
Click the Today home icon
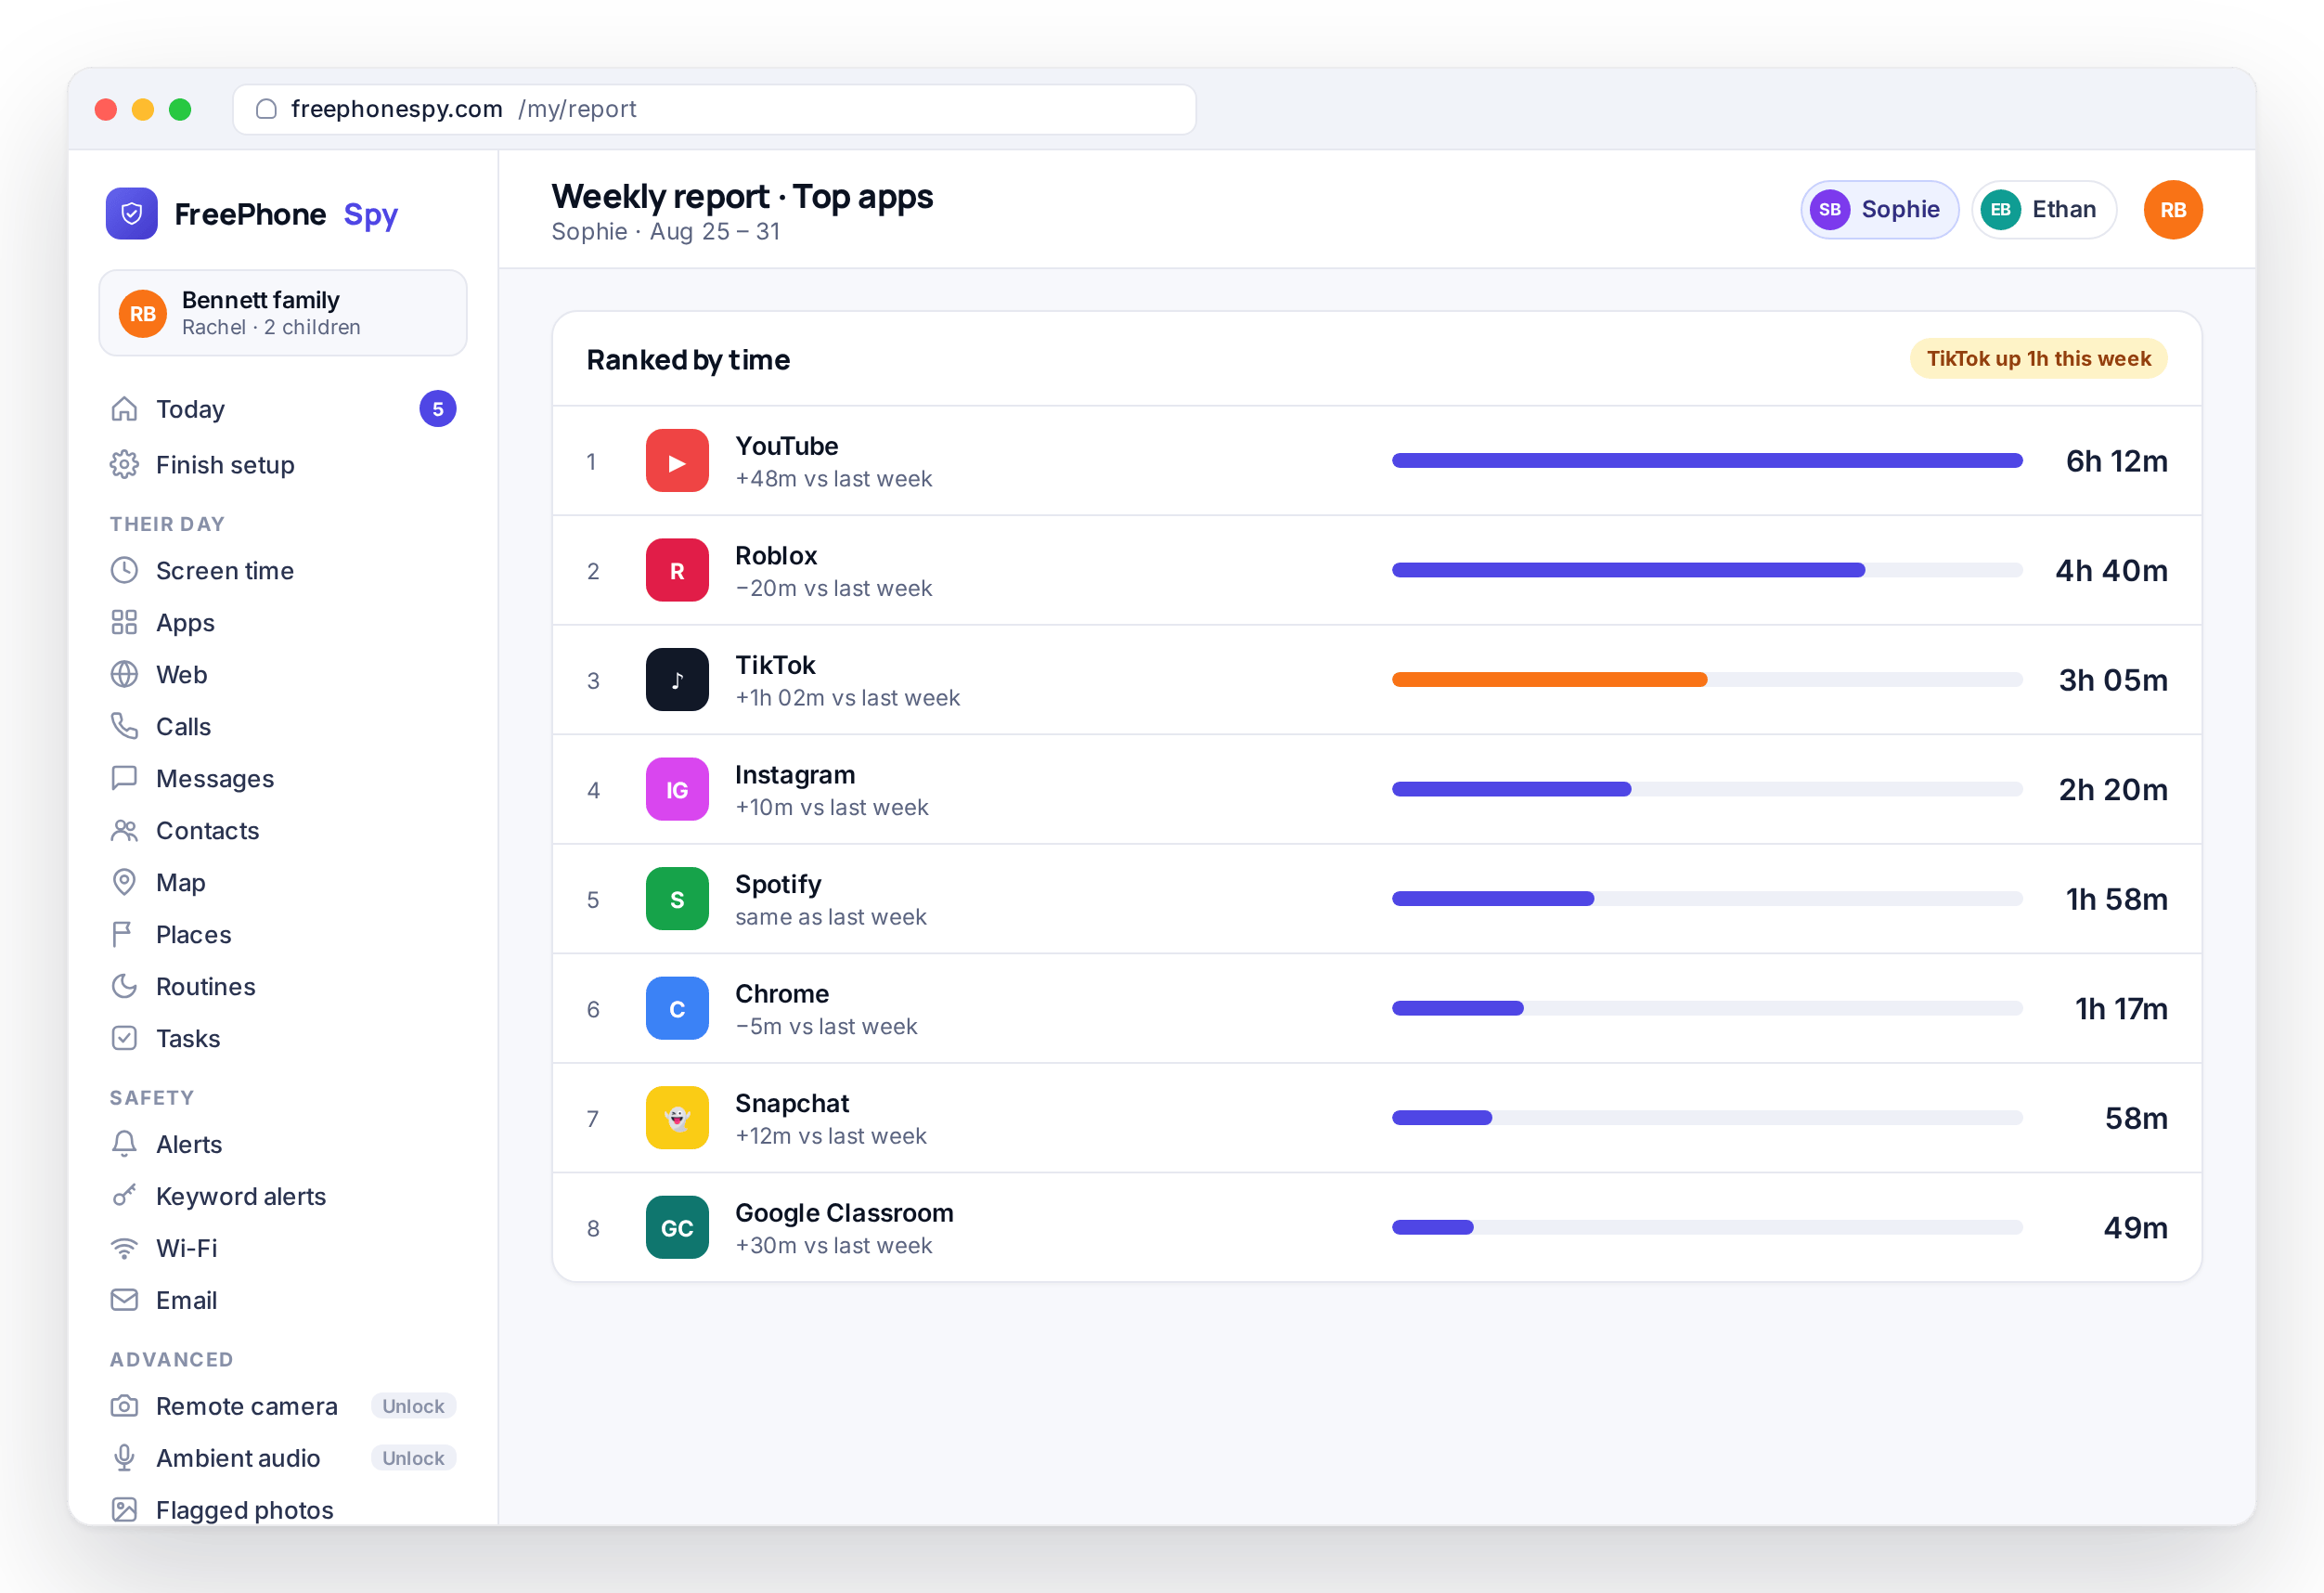click(x=124, y=409)
